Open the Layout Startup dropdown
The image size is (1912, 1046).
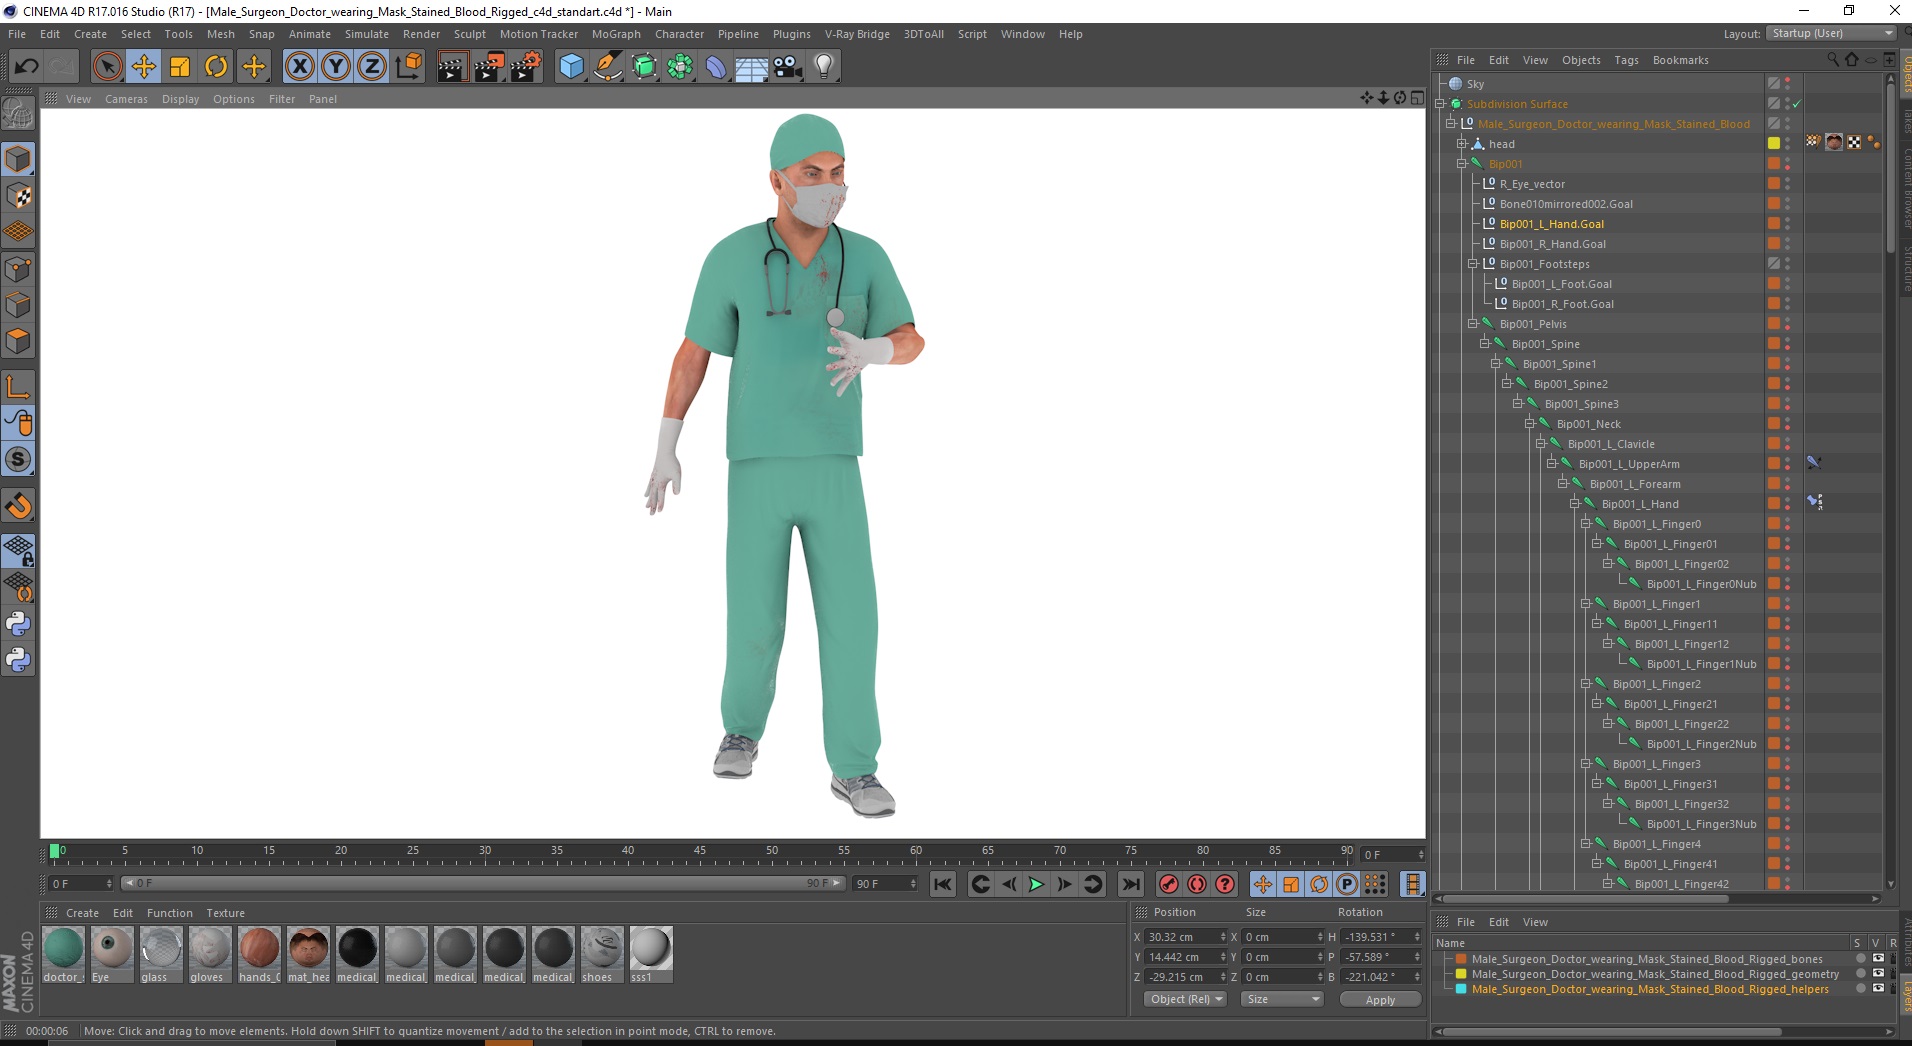point(1831,33)
